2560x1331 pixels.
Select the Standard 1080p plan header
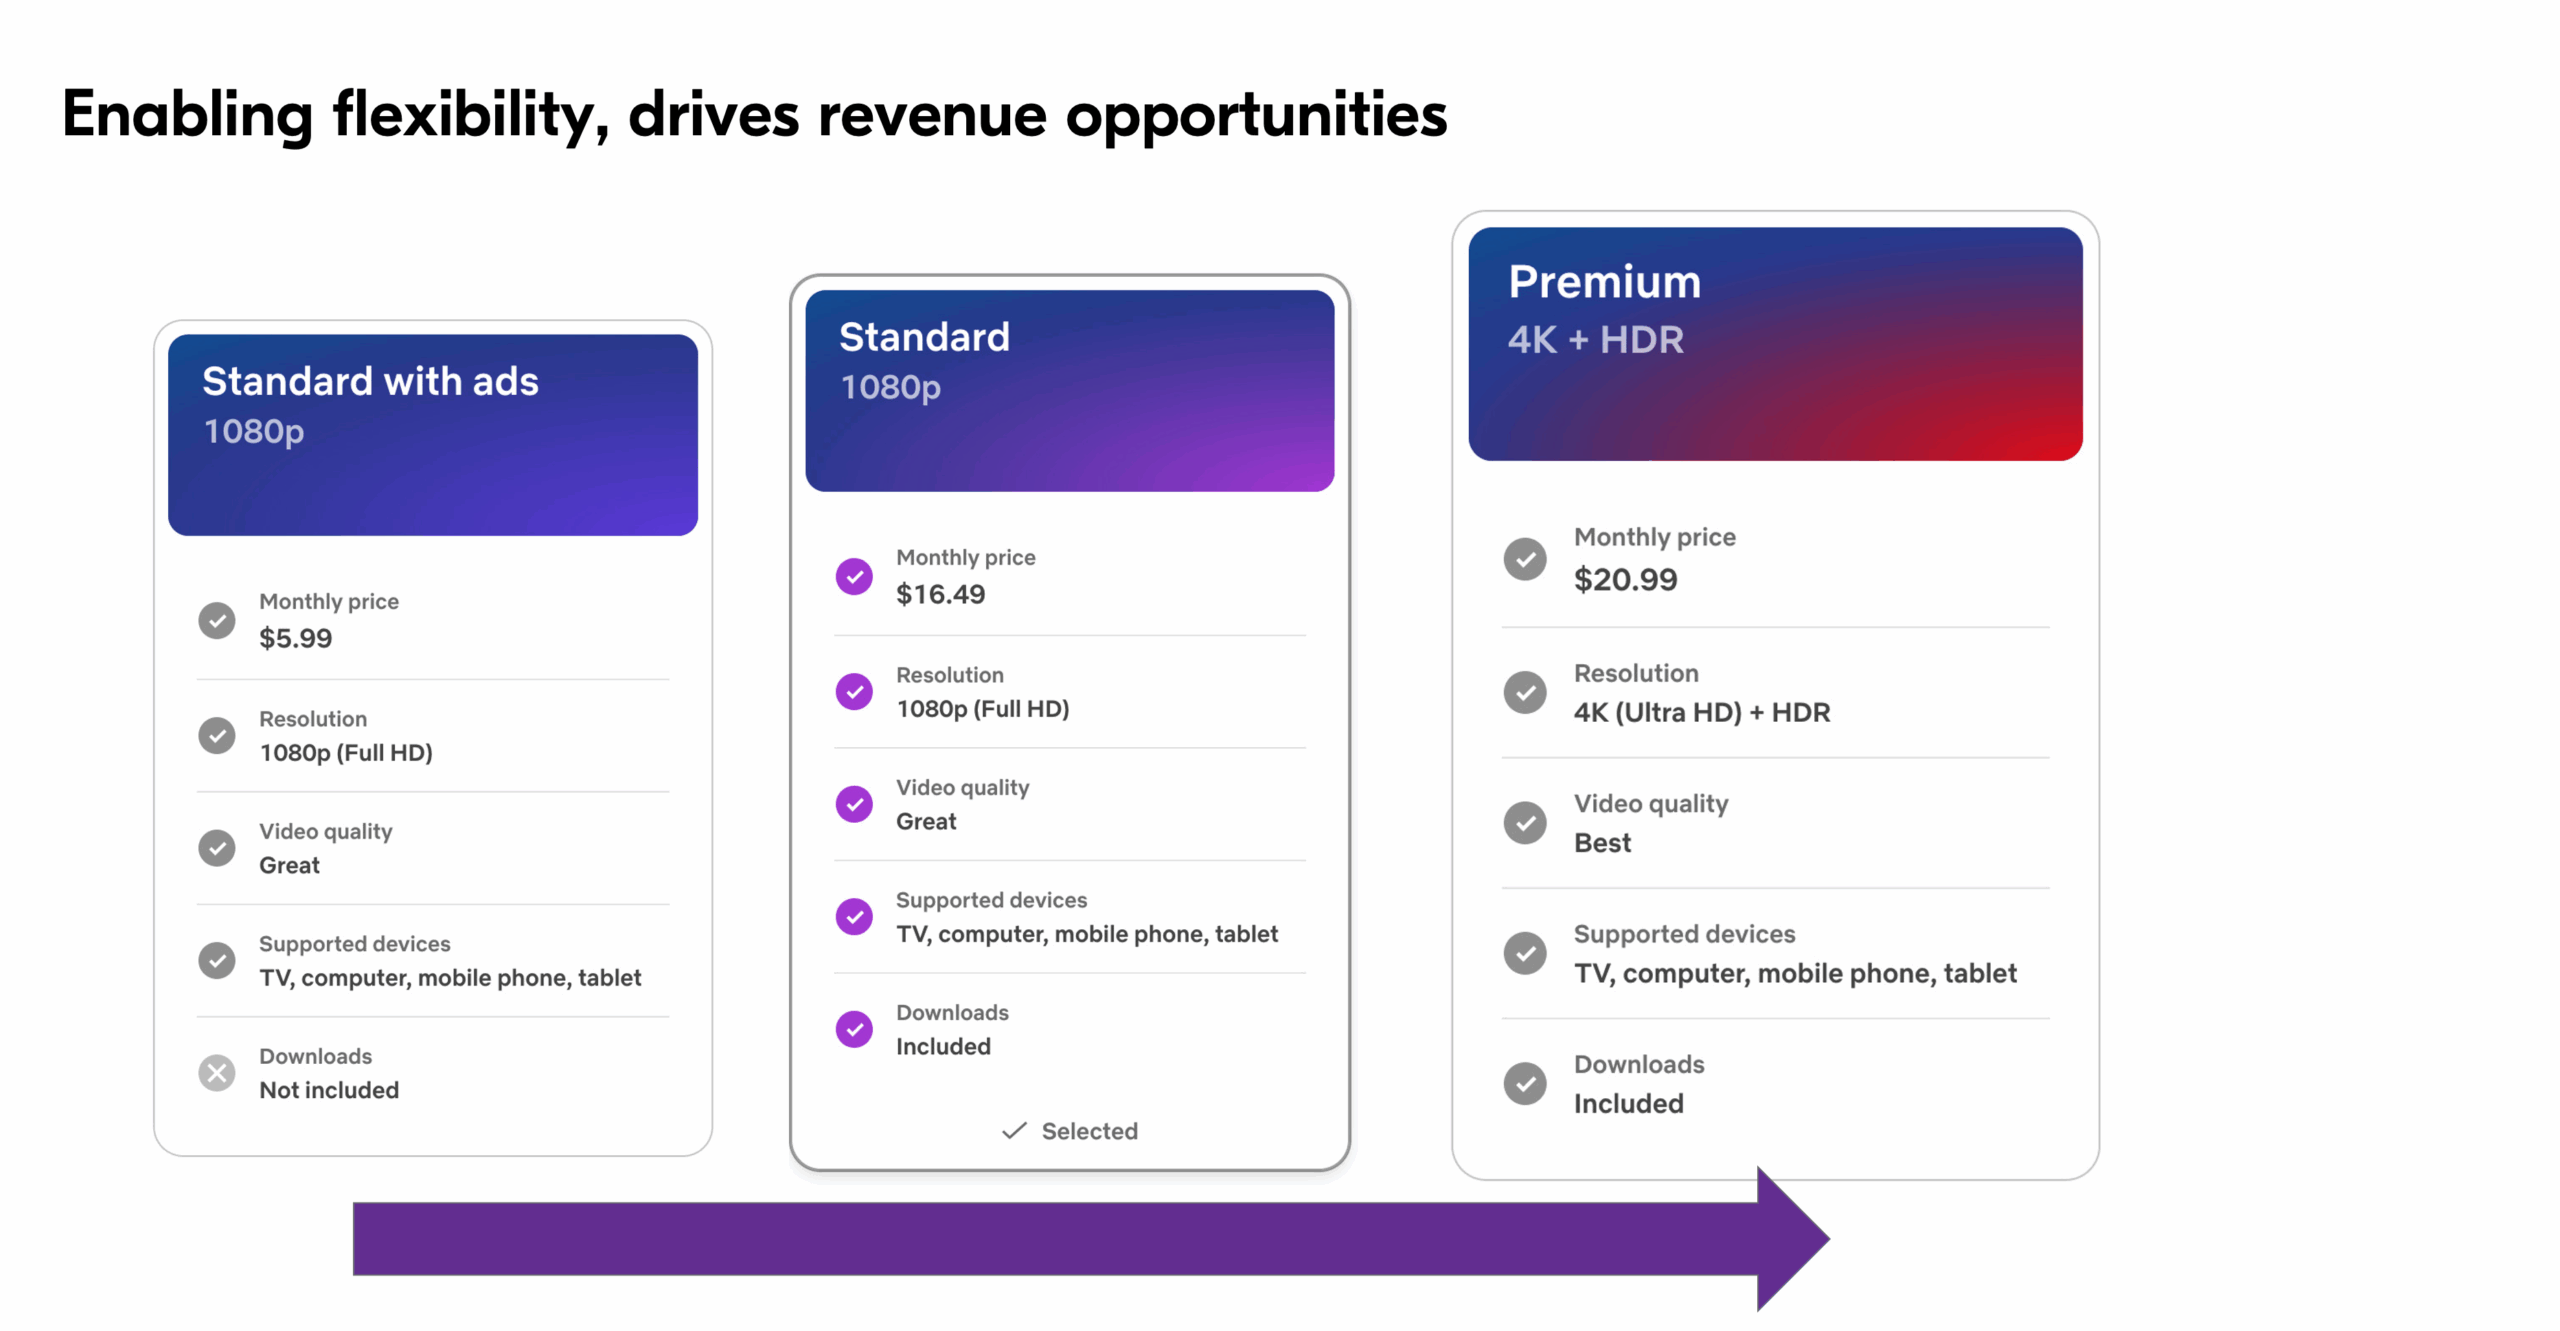coord(1068,390)
